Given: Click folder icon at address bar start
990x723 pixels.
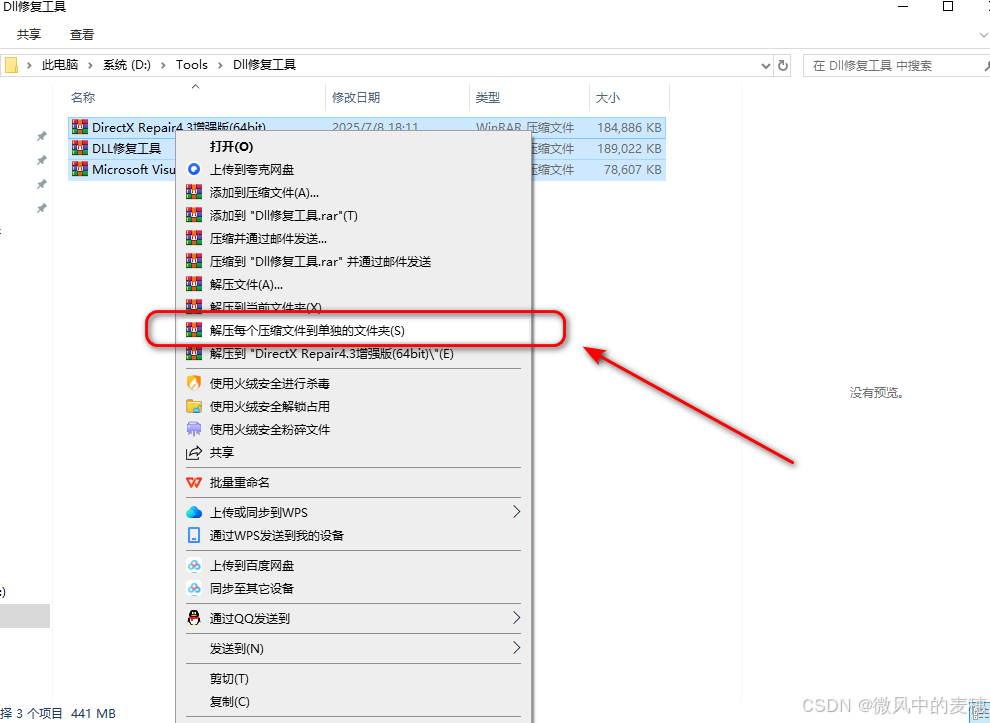Looking at the screenshot, I should pyautogui.click(x=11, y=65).
